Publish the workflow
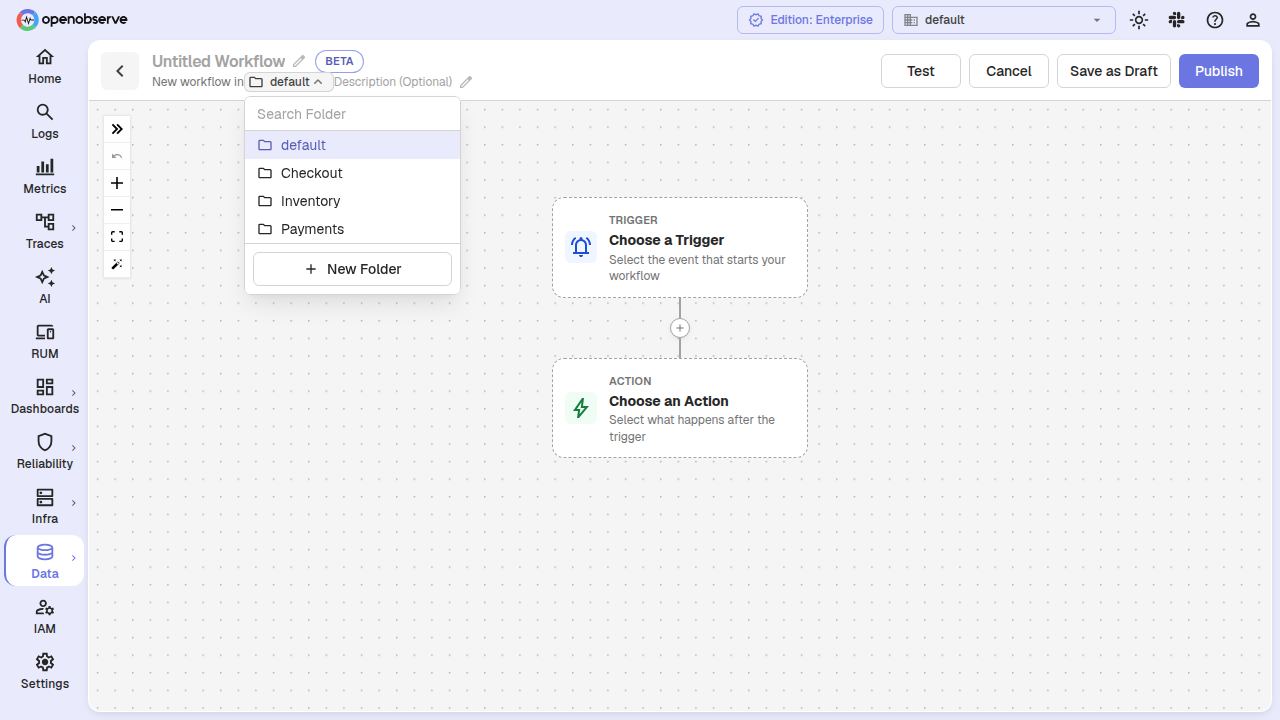The height and width of the screenshot is (720, 1280). click(1219, 71)
